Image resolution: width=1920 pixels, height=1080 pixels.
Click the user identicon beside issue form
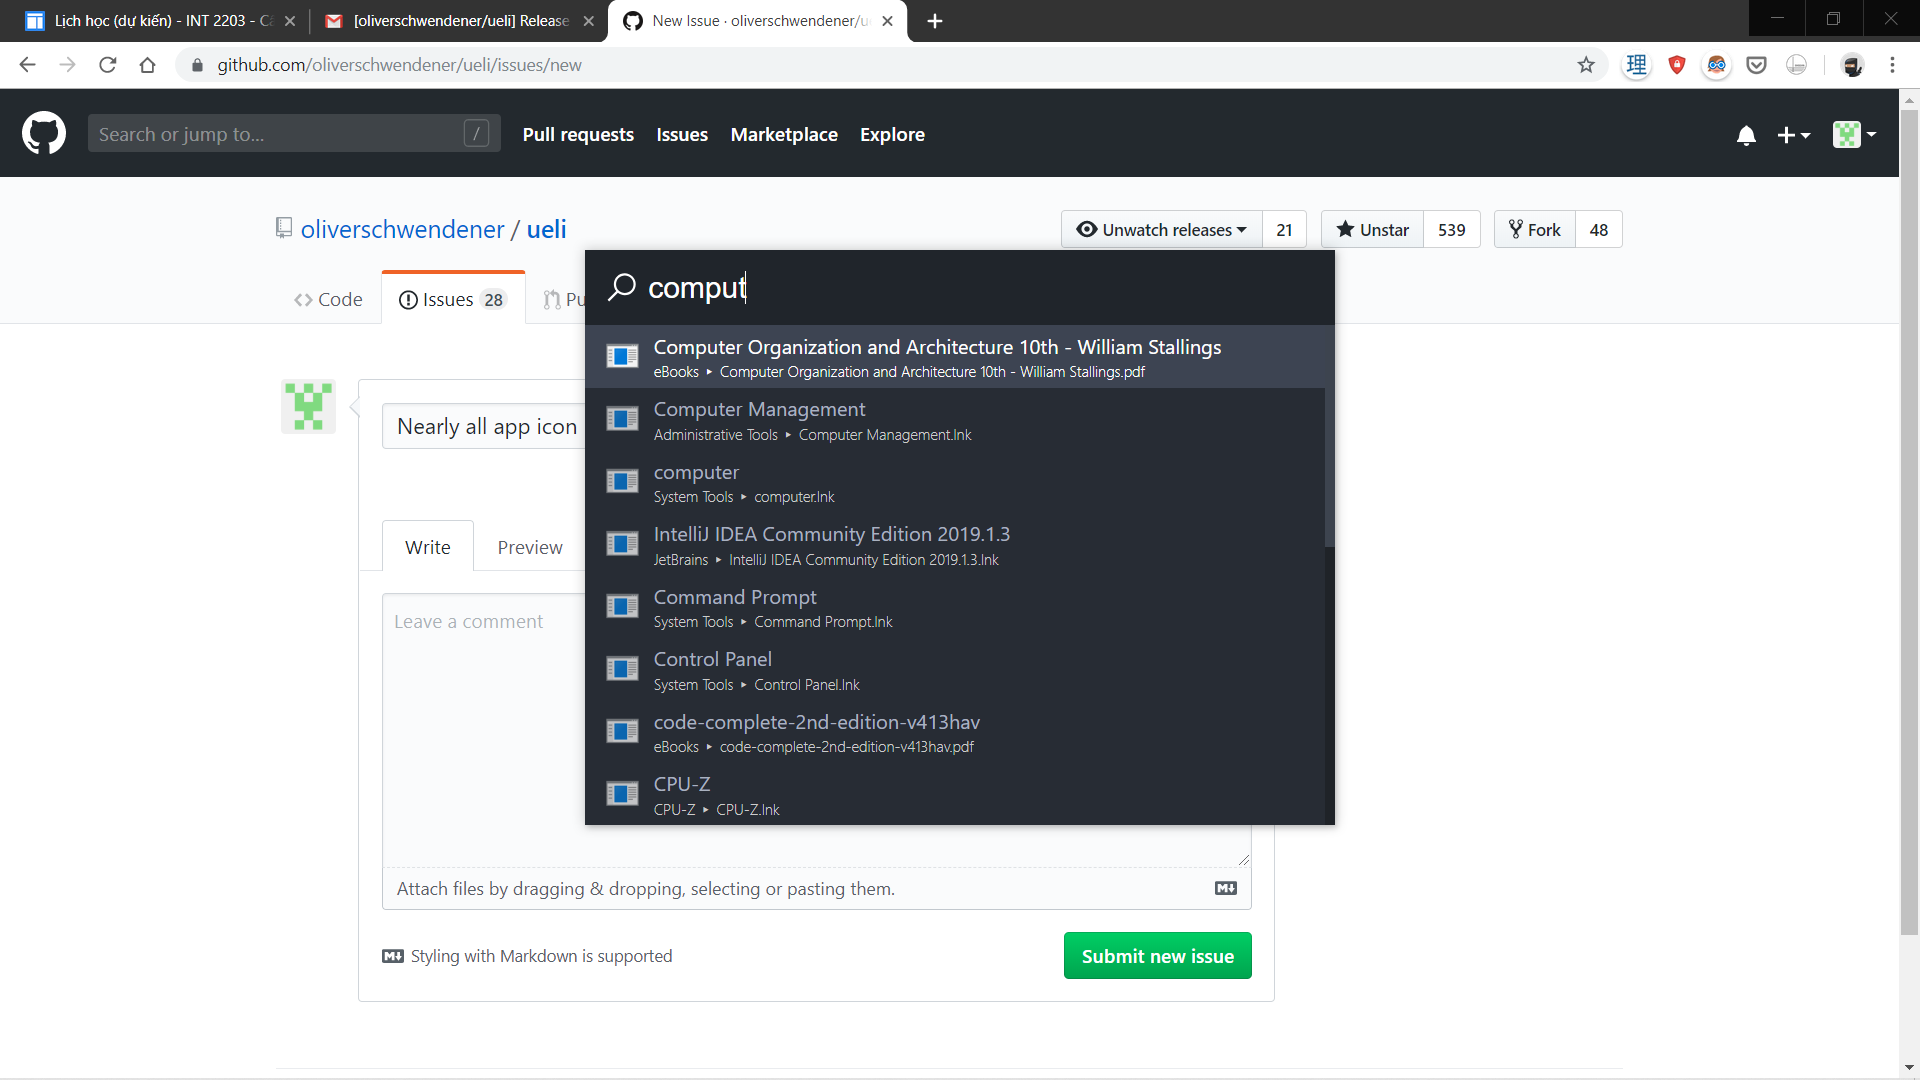click(308, 406)
